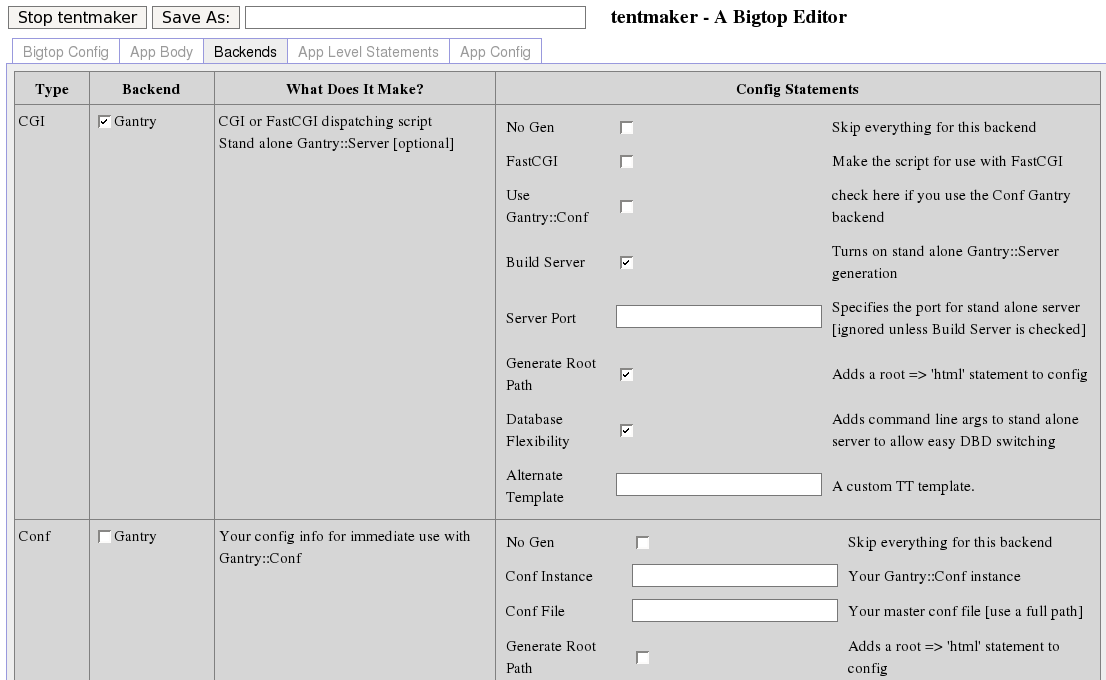Toggle the Build Server checkbox
The width and height of the screenshot is (1106, 680).
coord(626,262)
